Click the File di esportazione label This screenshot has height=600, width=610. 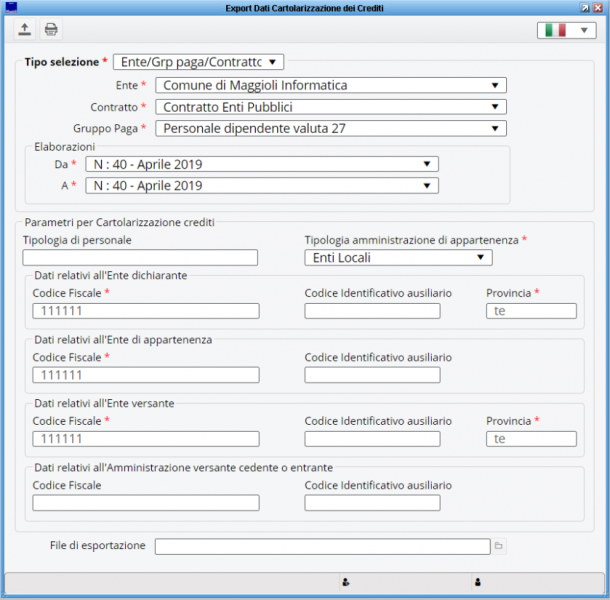coord(98,546)
